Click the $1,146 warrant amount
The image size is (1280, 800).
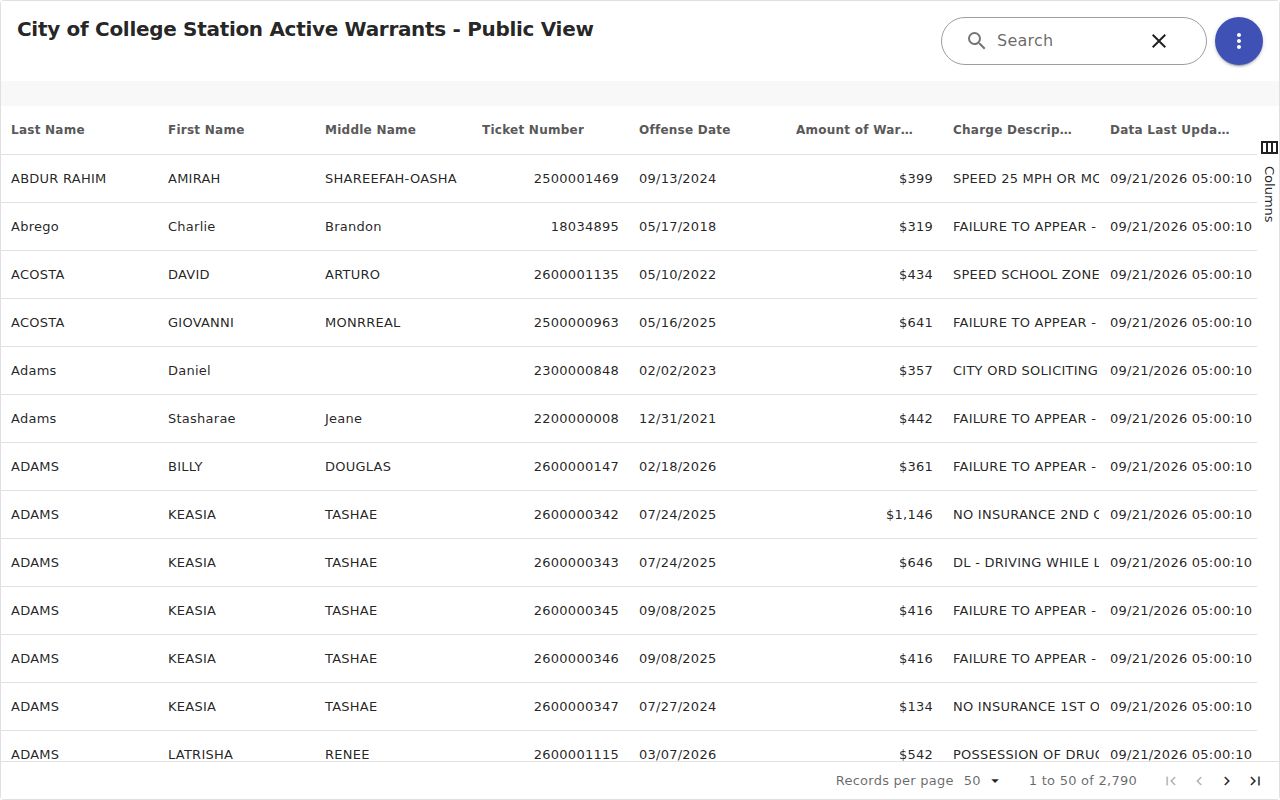[909, 515]
